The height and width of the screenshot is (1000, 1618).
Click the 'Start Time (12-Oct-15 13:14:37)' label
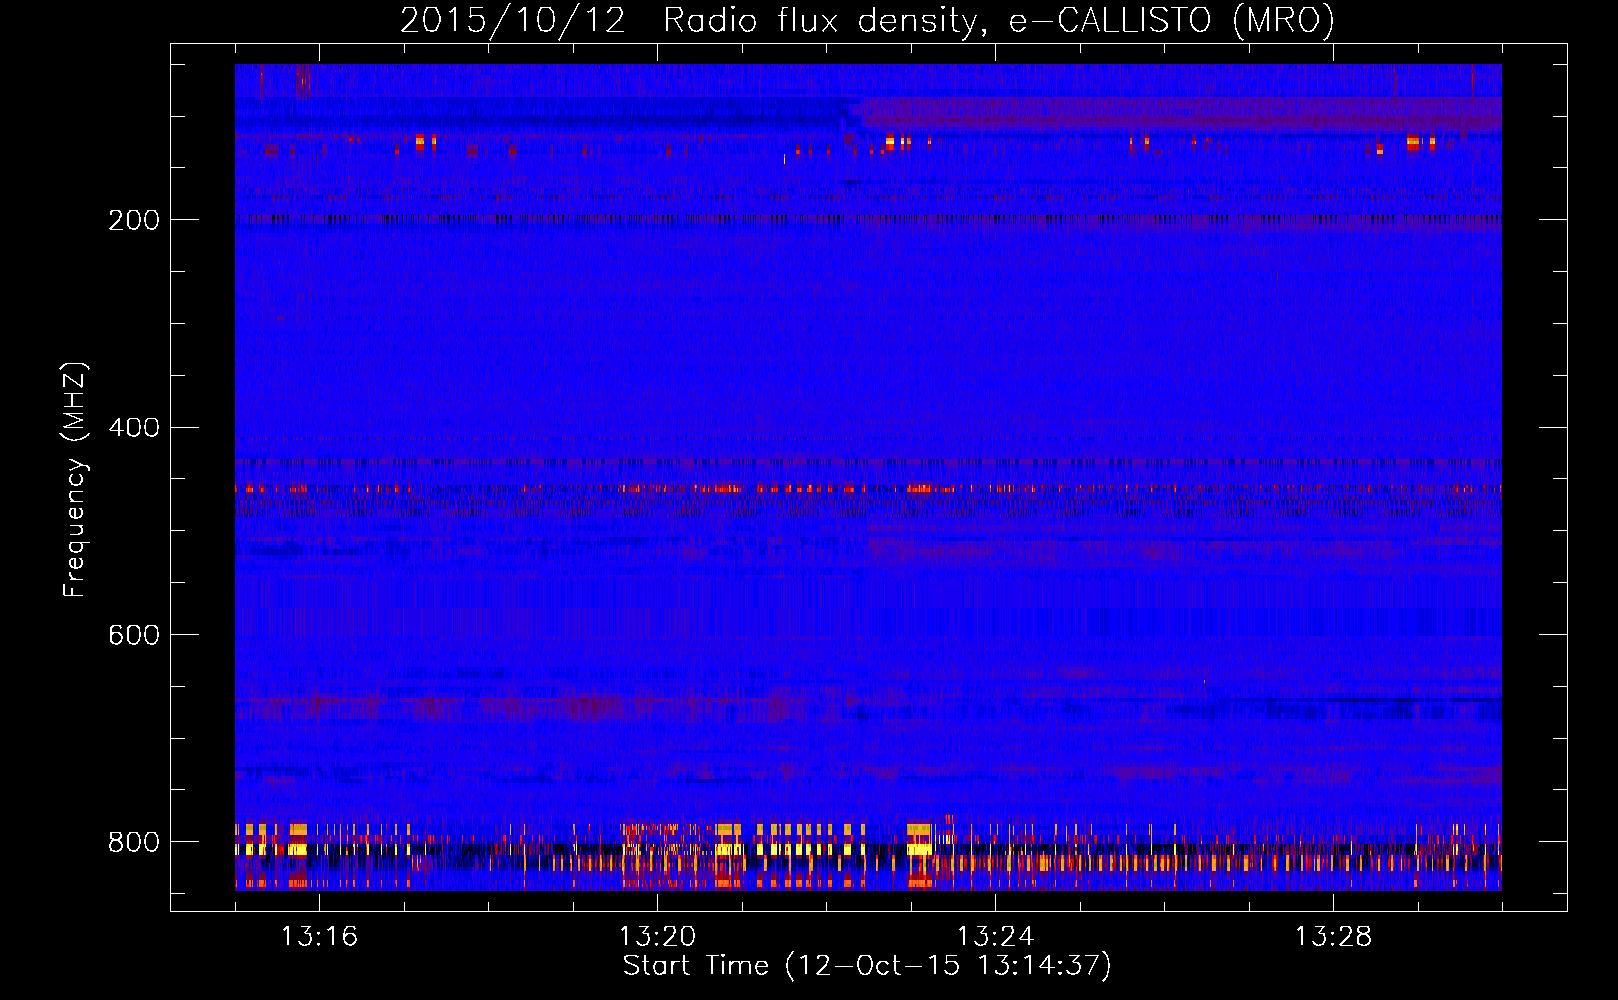[867, 966]
